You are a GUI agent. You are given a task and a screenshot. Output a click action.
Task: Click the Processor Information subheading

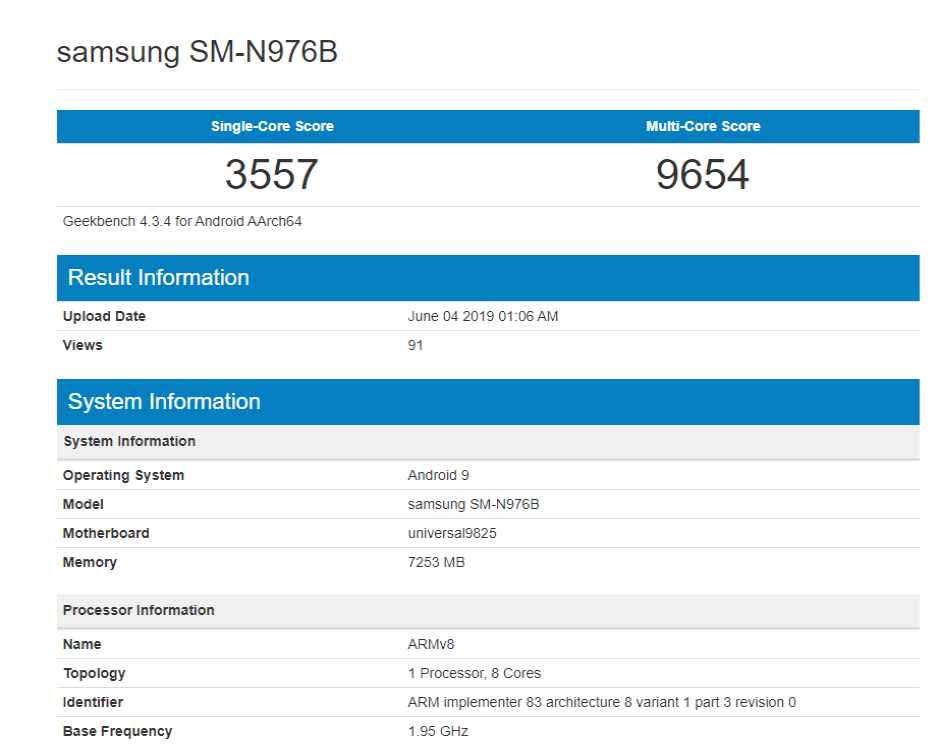[x=138, y=610]
